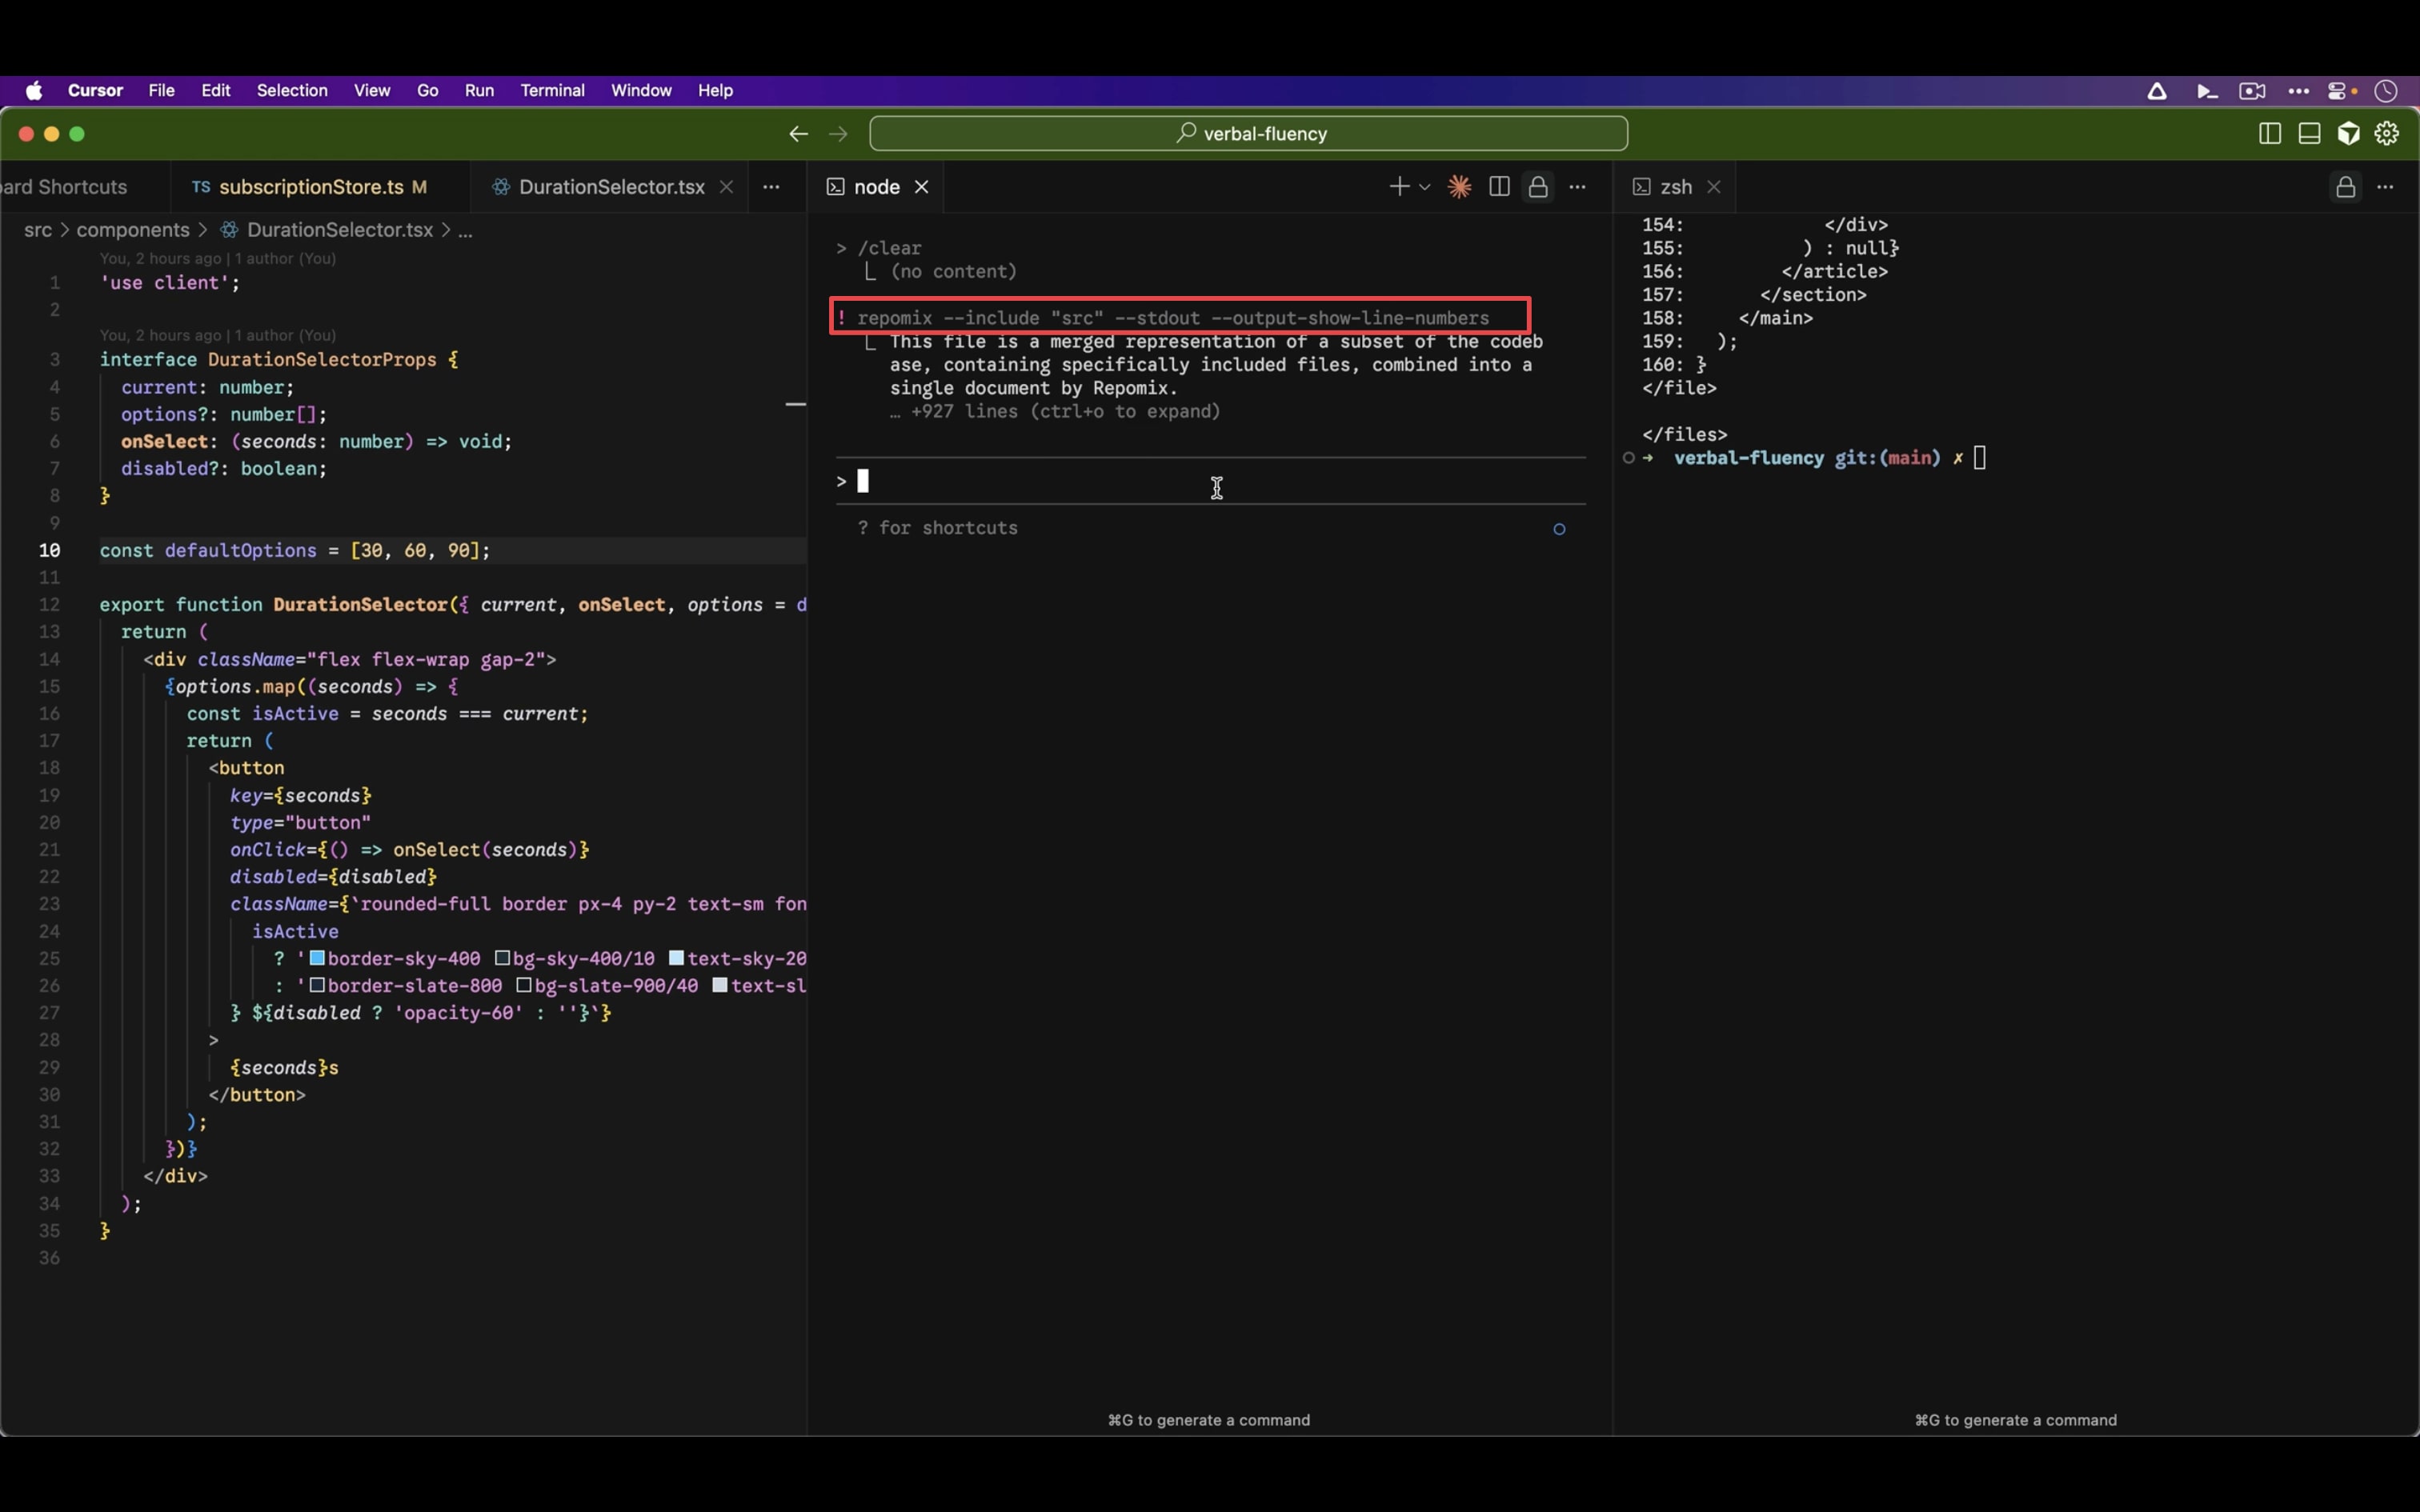Viewport: 2420px width, 1512px height.
Task: Navigate forward with the right arrow
Action: click(x=839, y=134)
